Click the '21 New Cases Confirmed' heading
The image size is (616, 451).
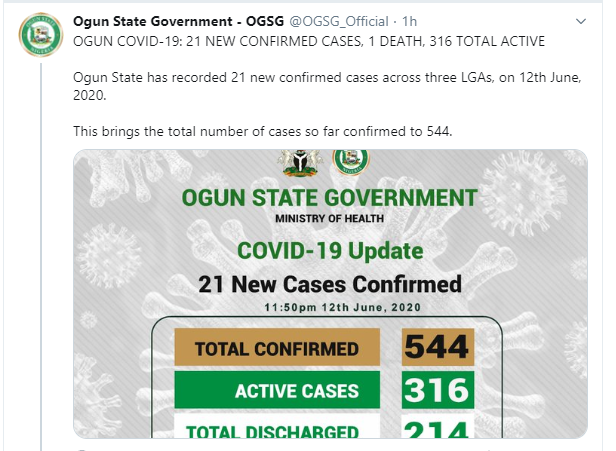click(x=330, y=284)
